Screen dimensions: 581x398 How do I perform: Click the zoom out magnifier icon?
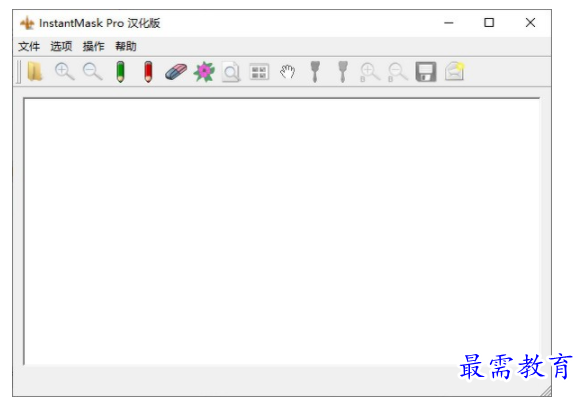92,72
